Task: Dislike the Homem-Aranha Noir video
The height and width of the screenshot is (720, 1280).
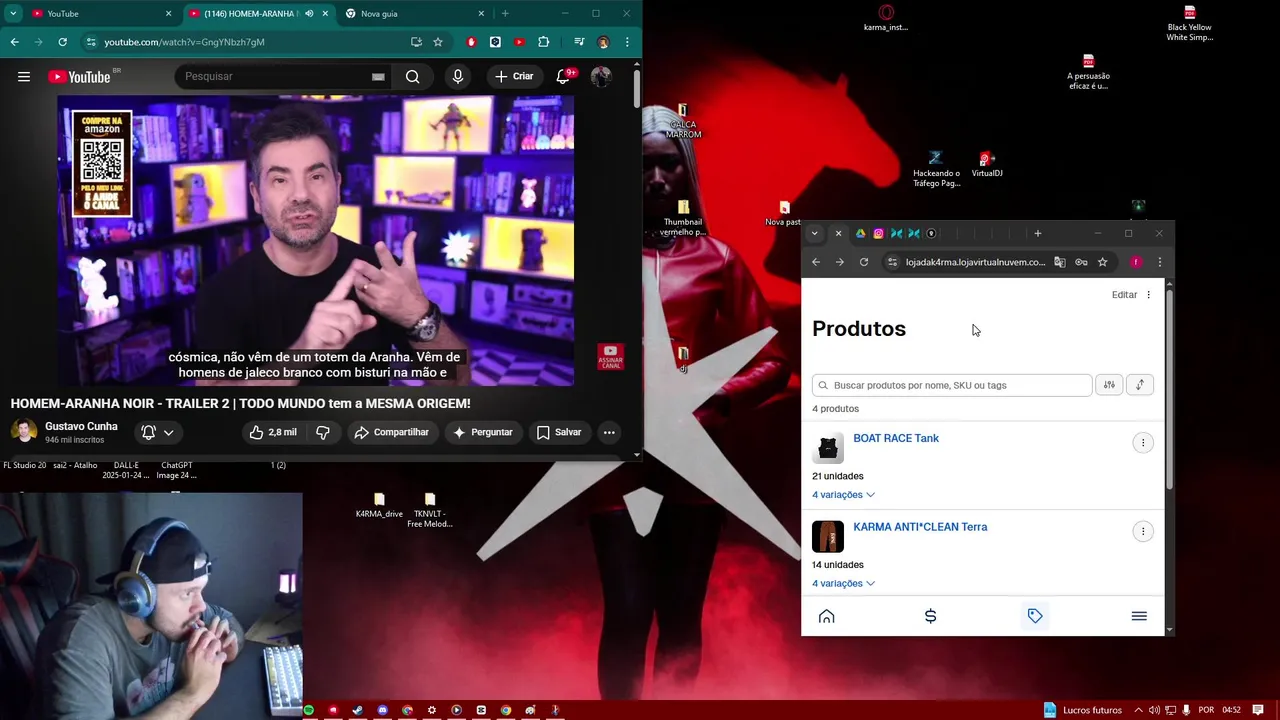Action: click(x=322, y=432)
